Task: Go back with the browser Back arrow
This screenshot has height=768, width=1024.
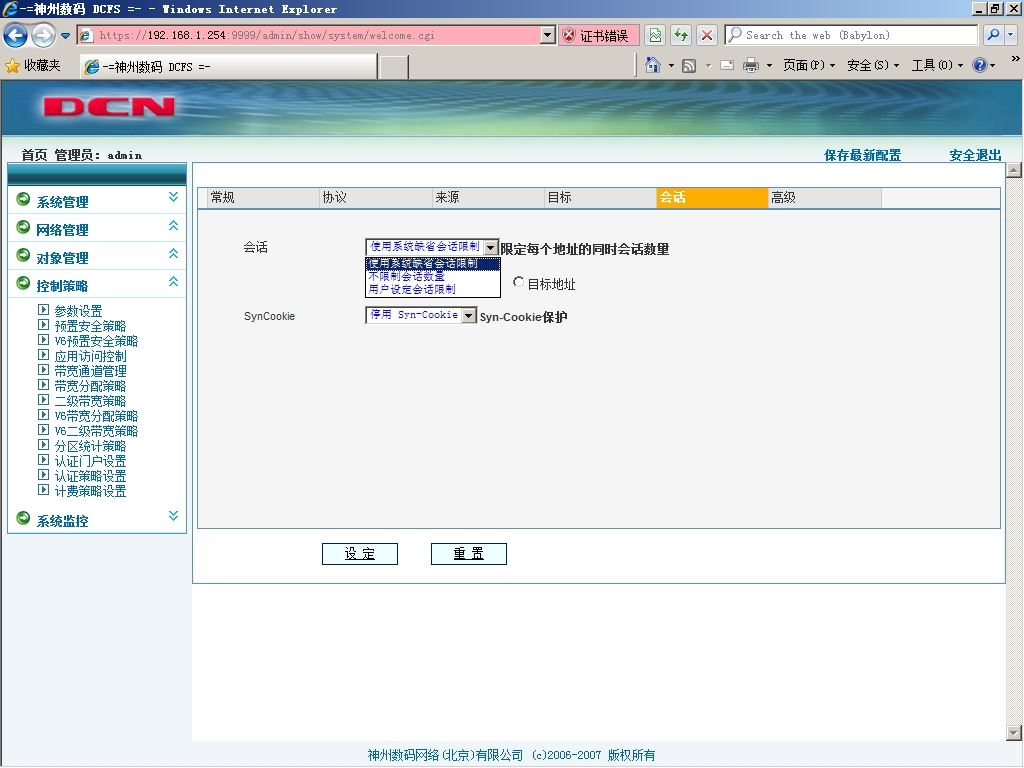Action: 16,35
